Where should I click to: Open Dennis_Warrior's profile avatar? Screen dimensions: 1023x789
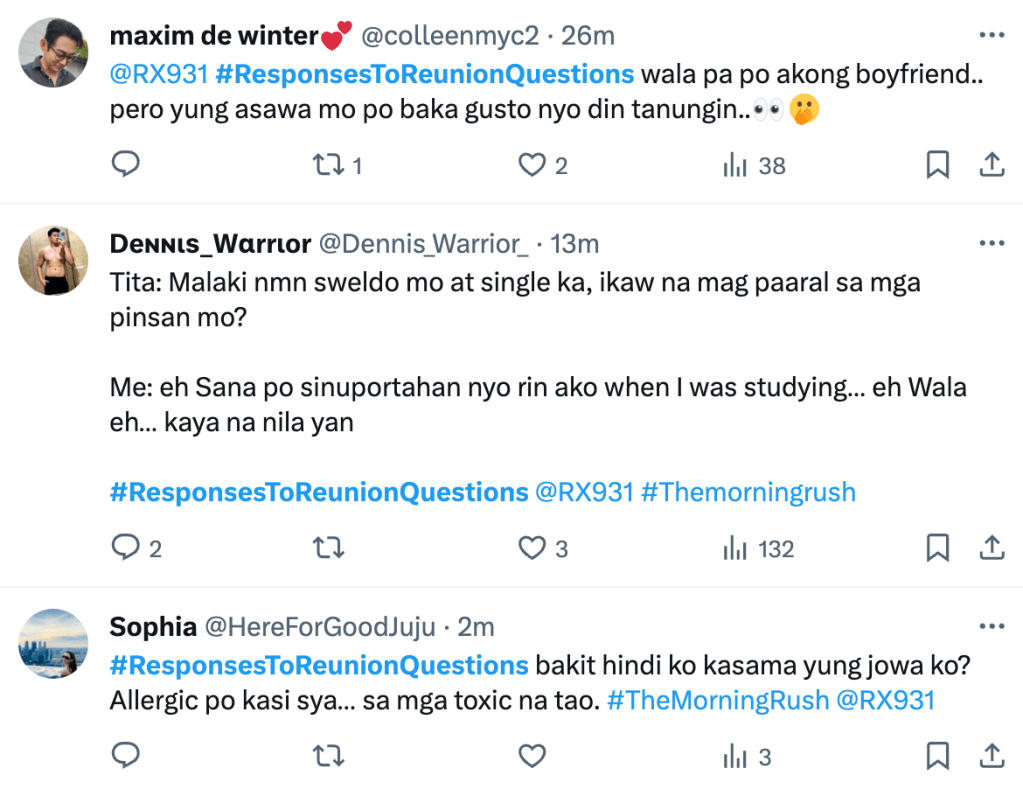(x=53, y=260)
